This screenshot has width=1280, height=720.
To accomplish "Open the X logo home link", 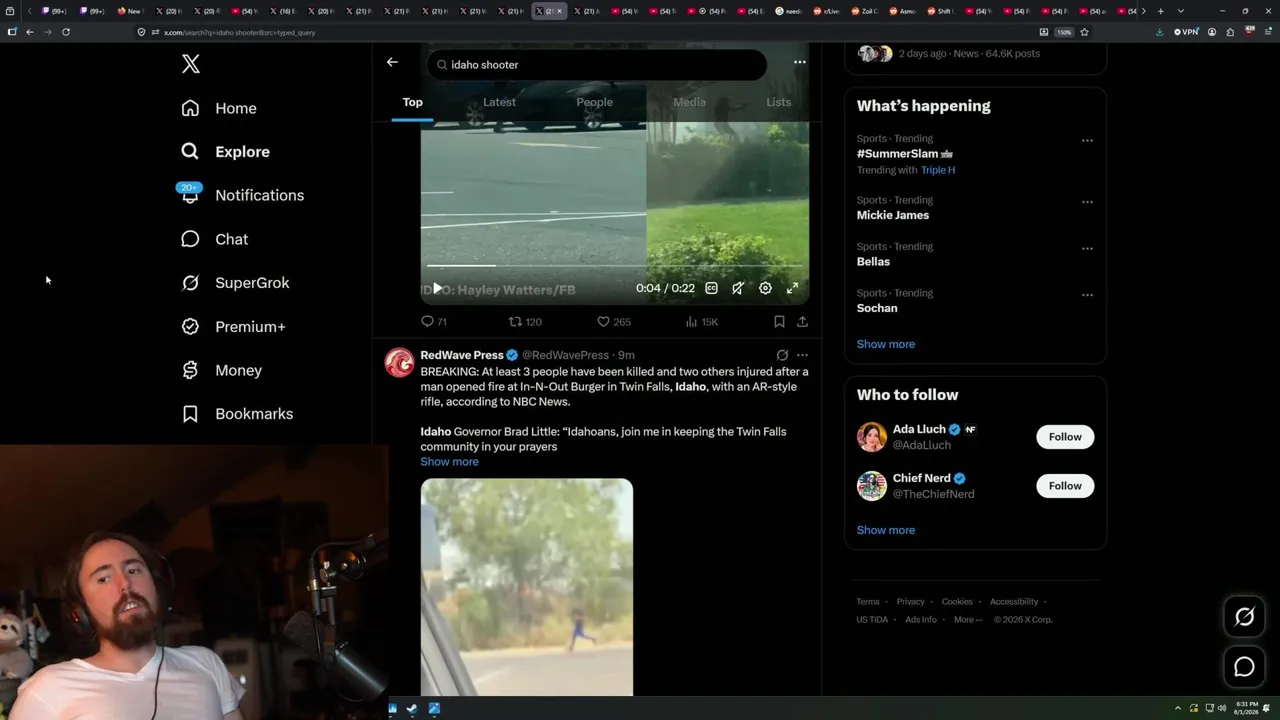I will tap(191, 64).
